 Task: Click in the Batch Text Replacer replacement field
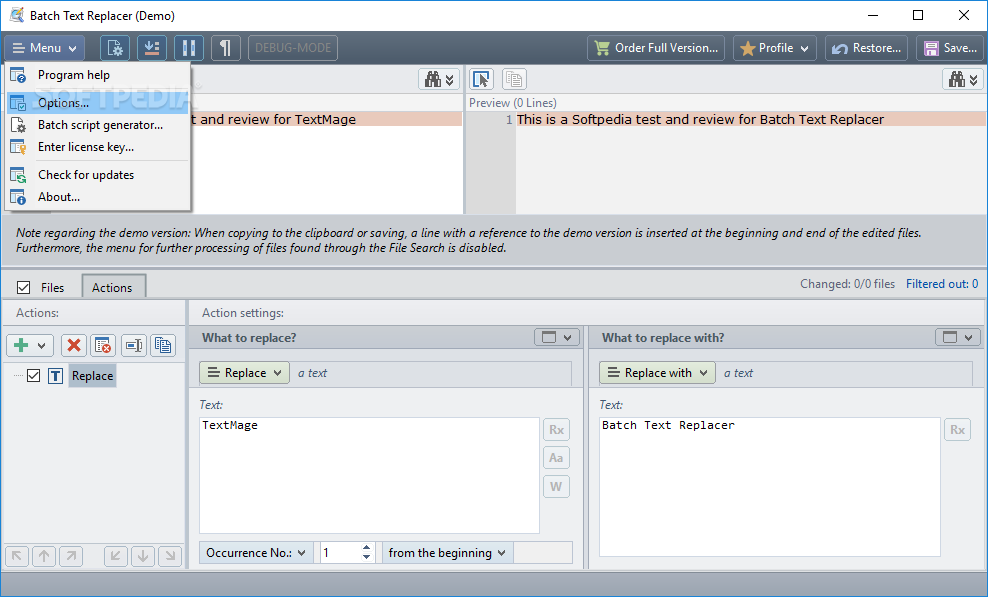[x=769, y=487]
